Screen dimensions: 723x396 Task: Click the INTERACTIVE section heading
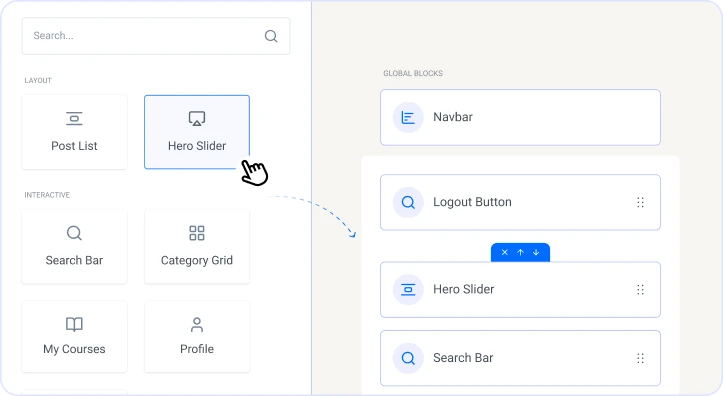coord(47,195)
